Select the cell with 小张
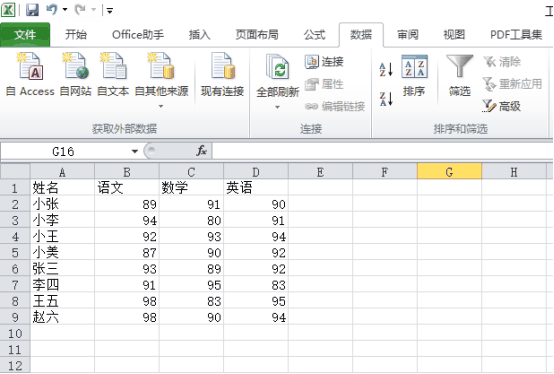 pyautogui.click(x=62, y=204)
